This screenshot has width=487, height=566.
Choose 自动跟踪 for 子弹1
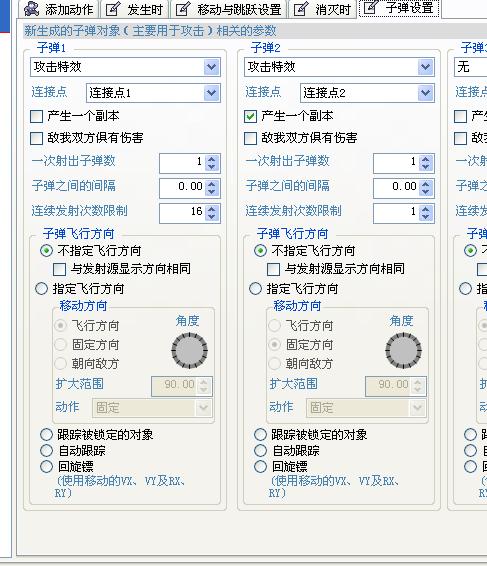click(47, 450)
